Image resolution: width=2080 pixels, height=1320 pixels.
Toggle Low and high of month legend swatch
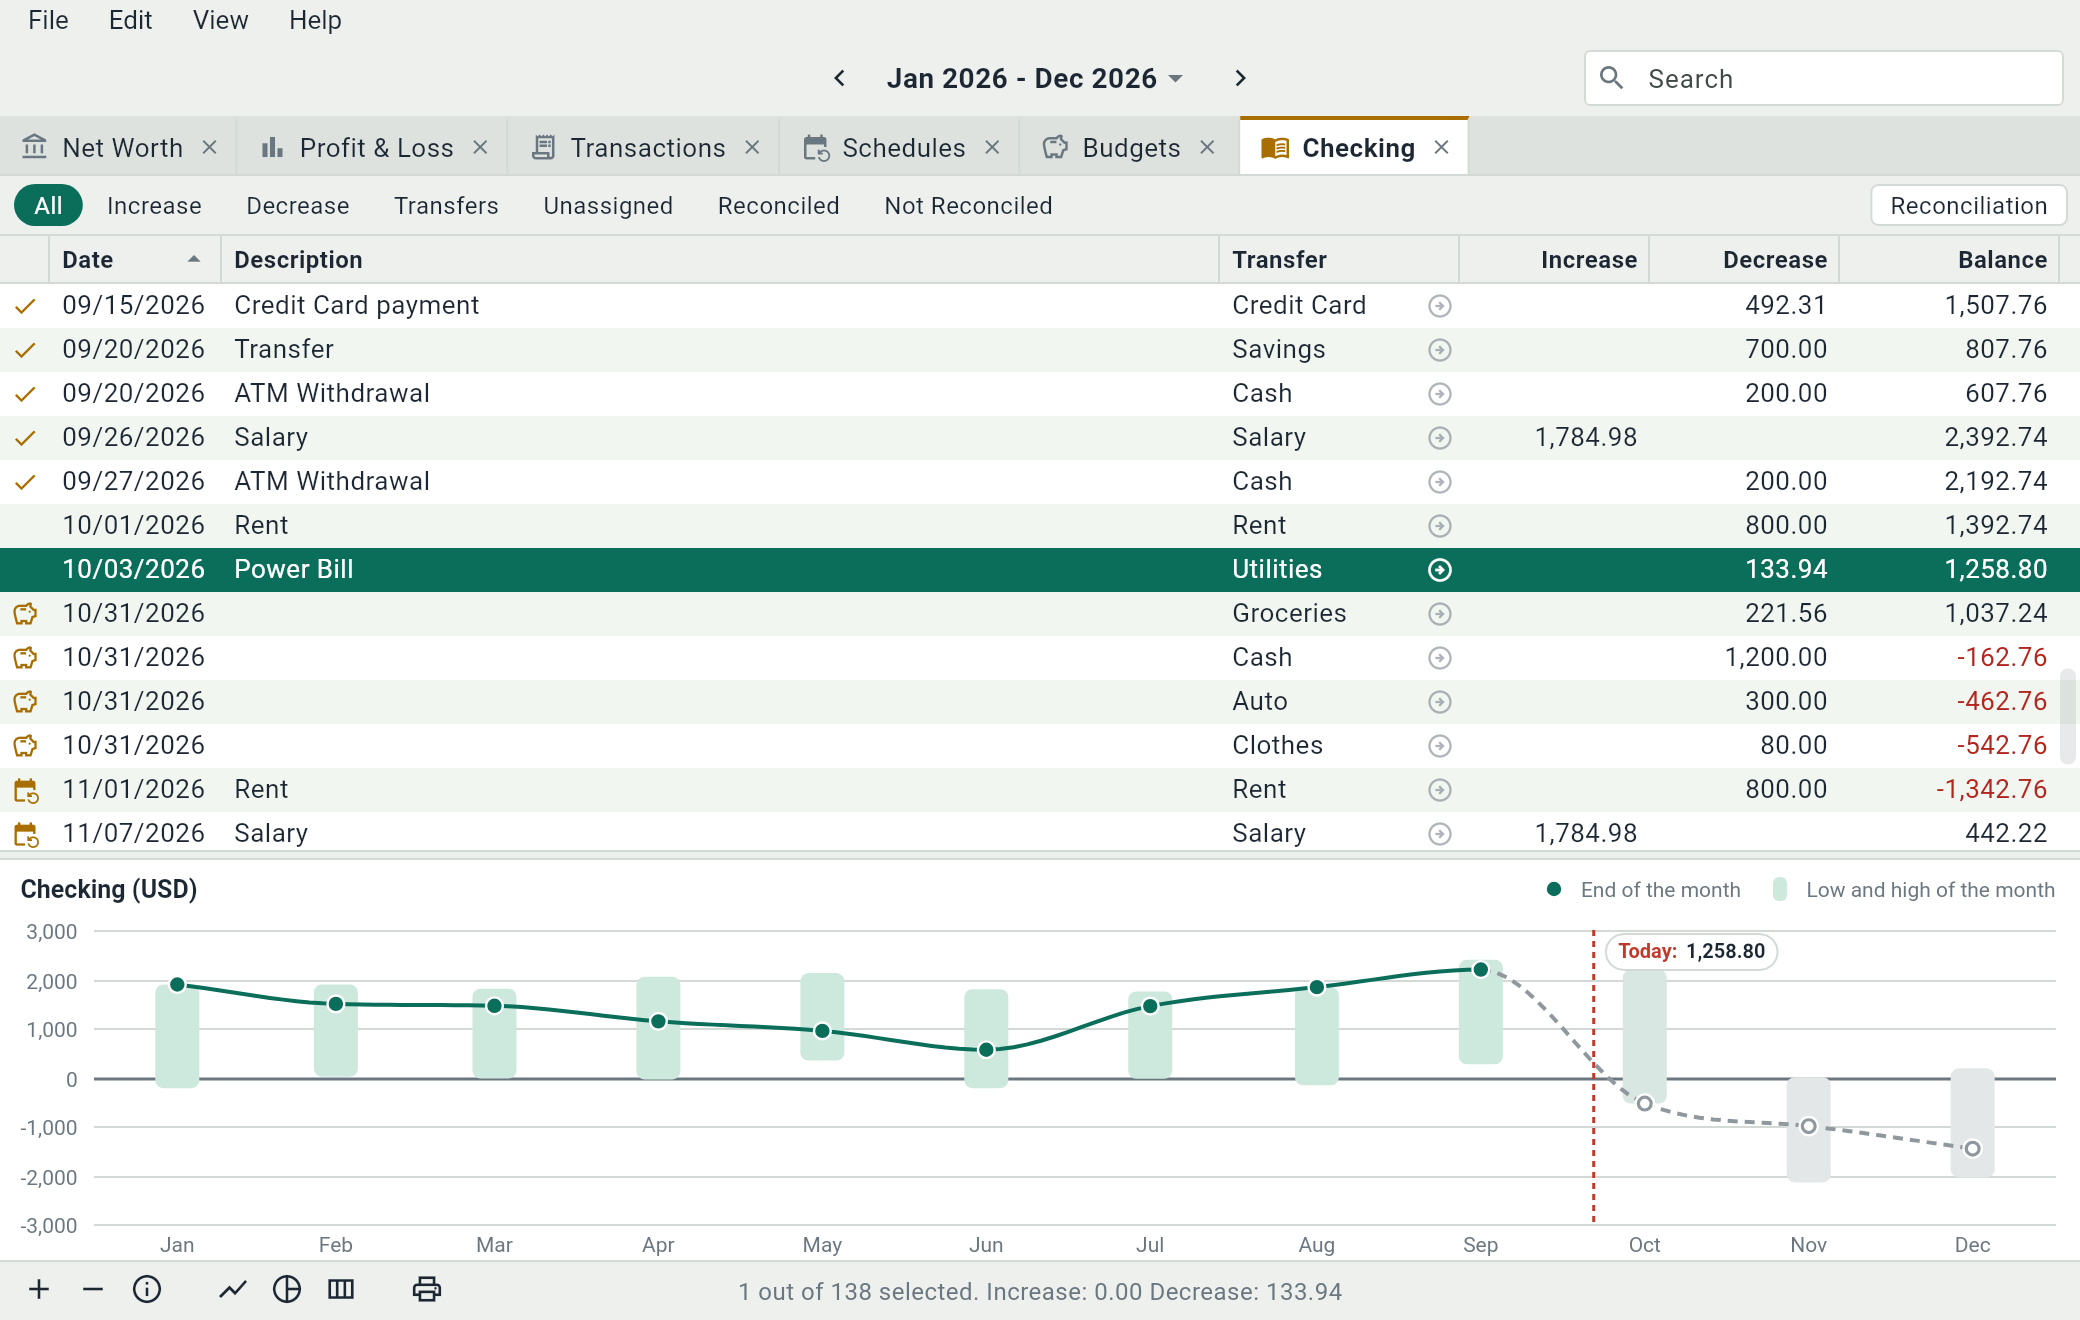point(1780,890)
